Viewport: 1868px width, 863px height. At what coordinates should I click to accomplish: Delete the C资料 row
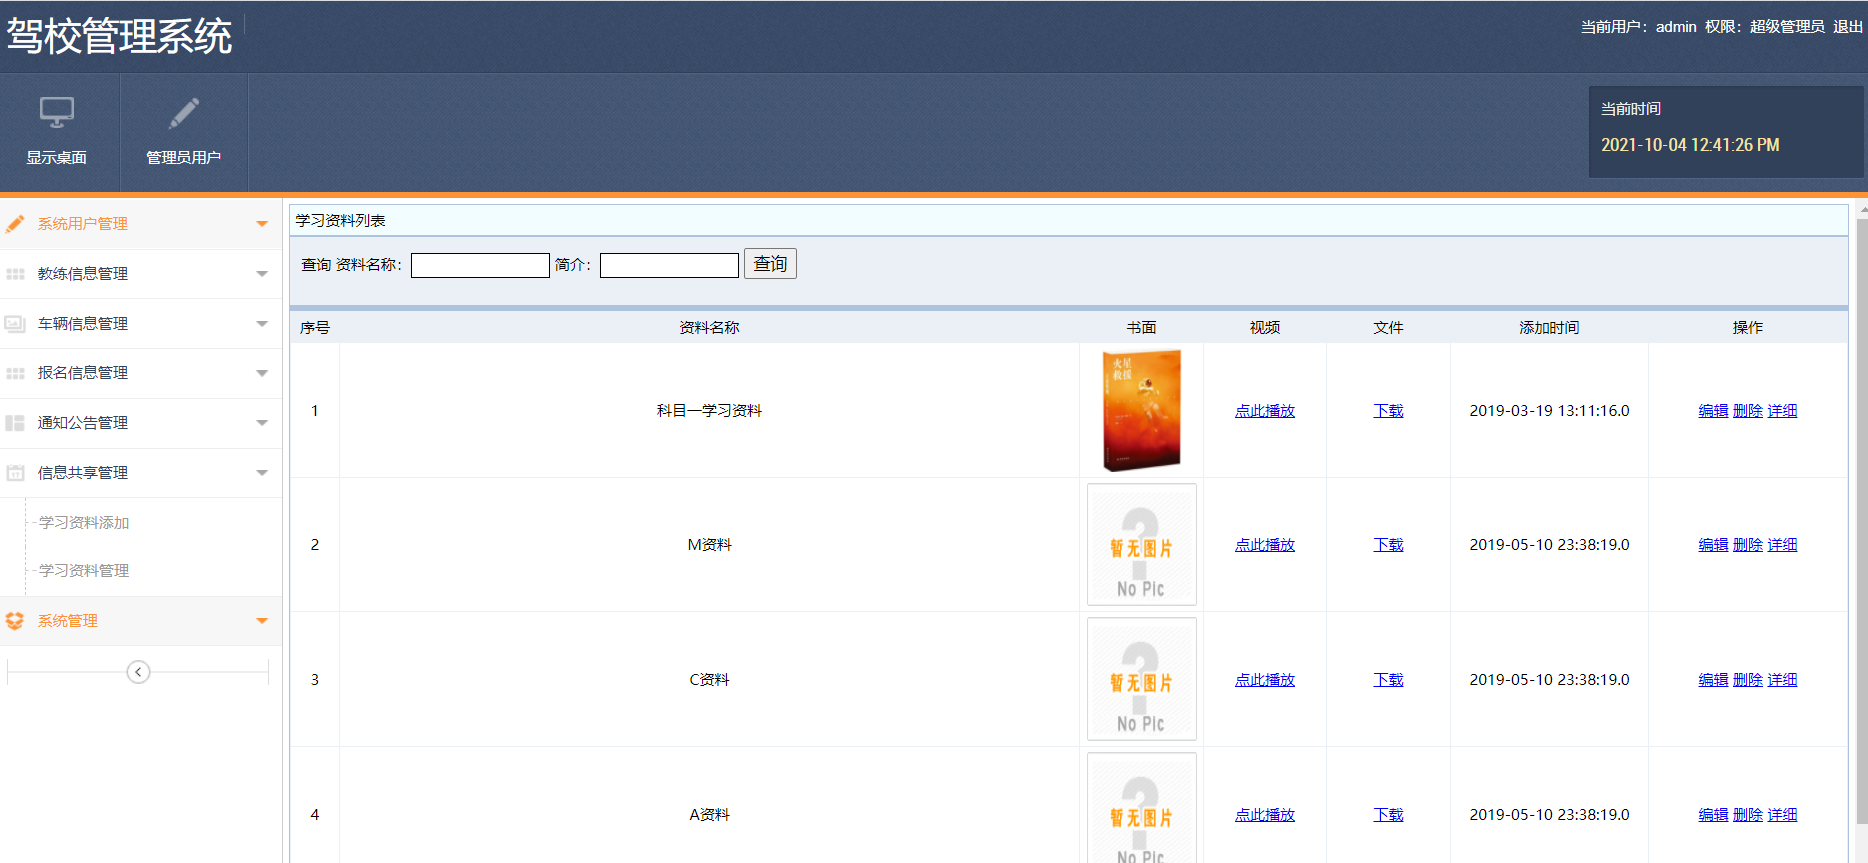(1748, 680)
